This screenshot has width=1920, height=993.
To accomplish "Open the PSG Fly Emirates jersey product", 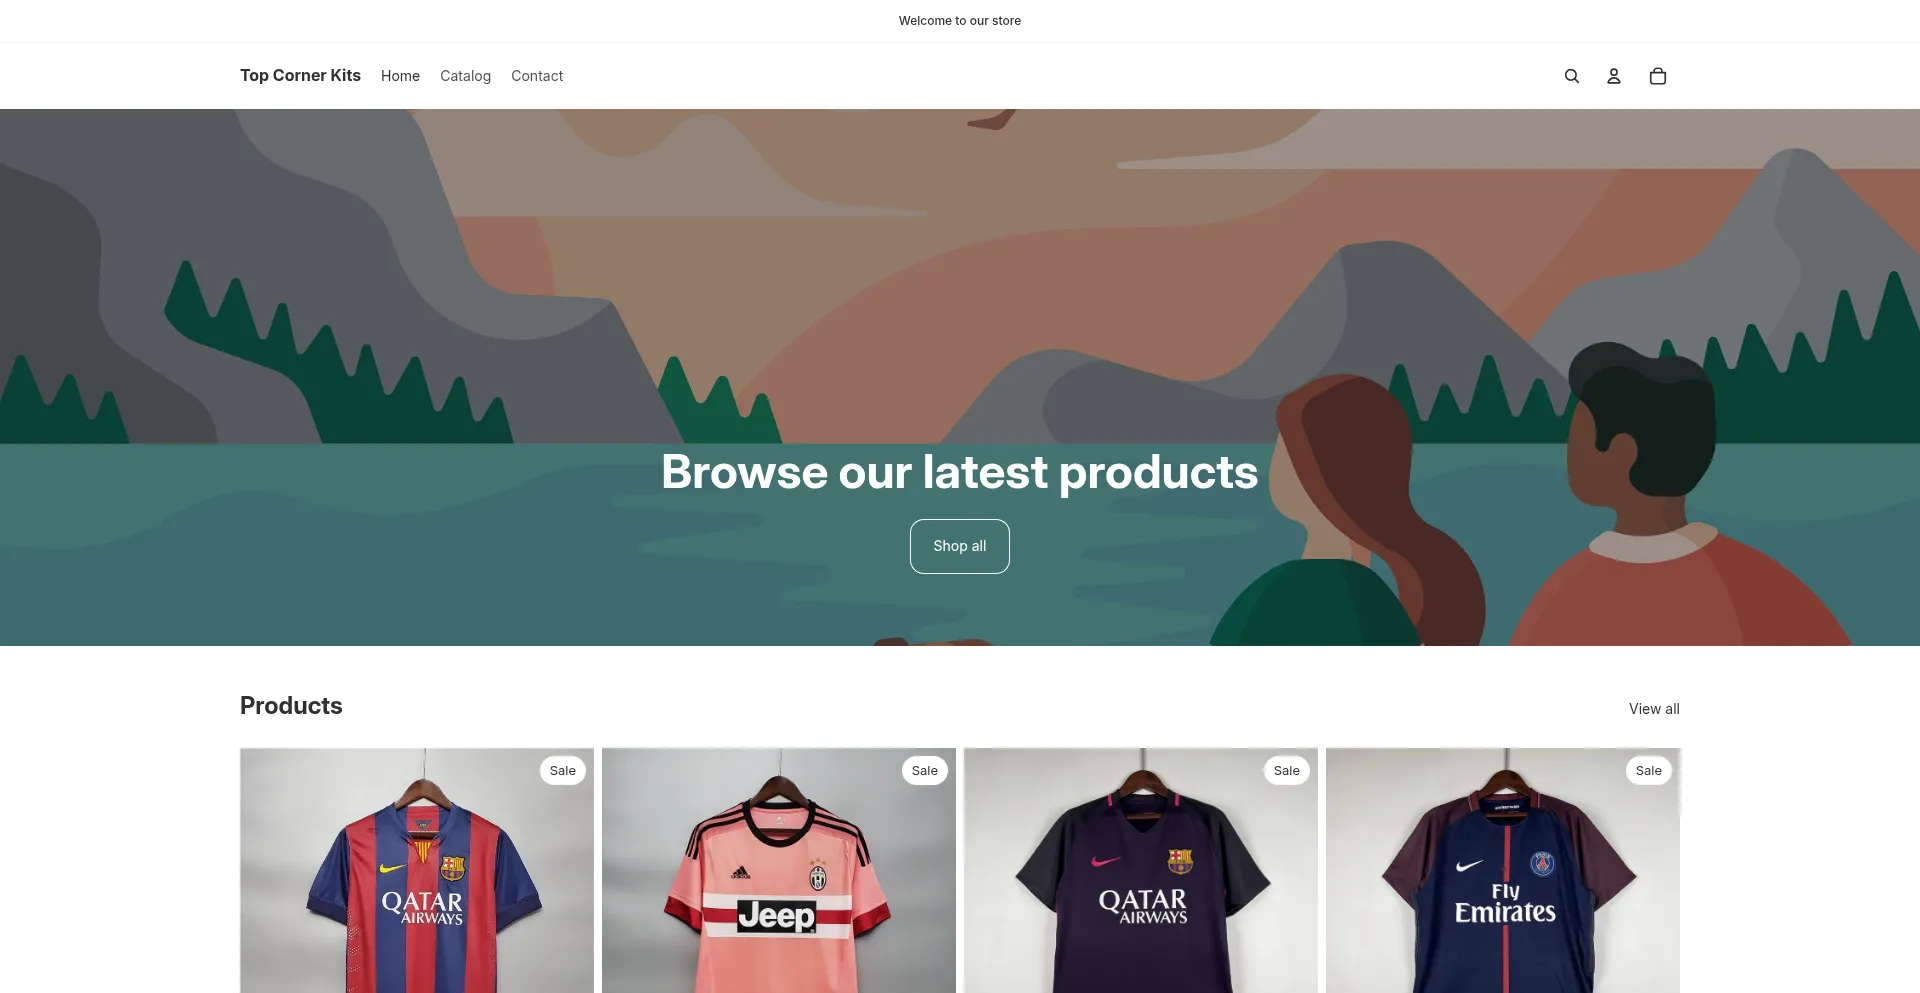I will coord(1503,870).
